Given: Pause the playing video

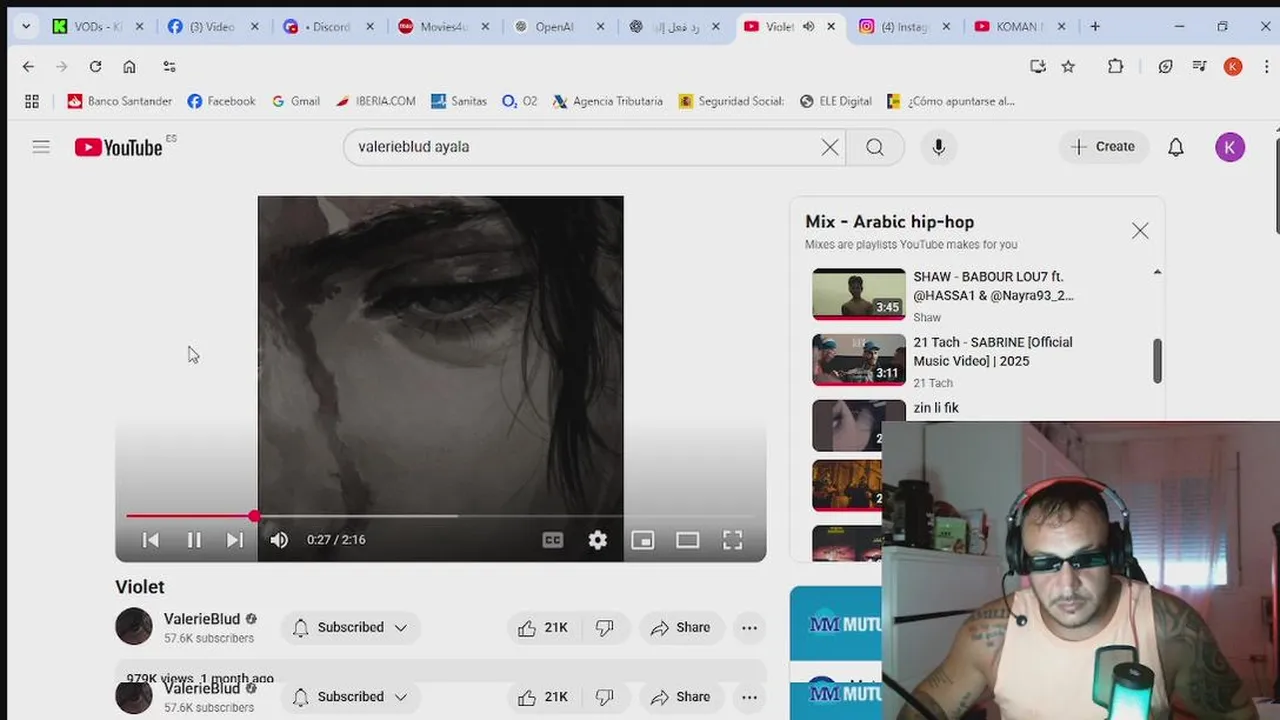Looking at the screenshot, I should point(194,540).
